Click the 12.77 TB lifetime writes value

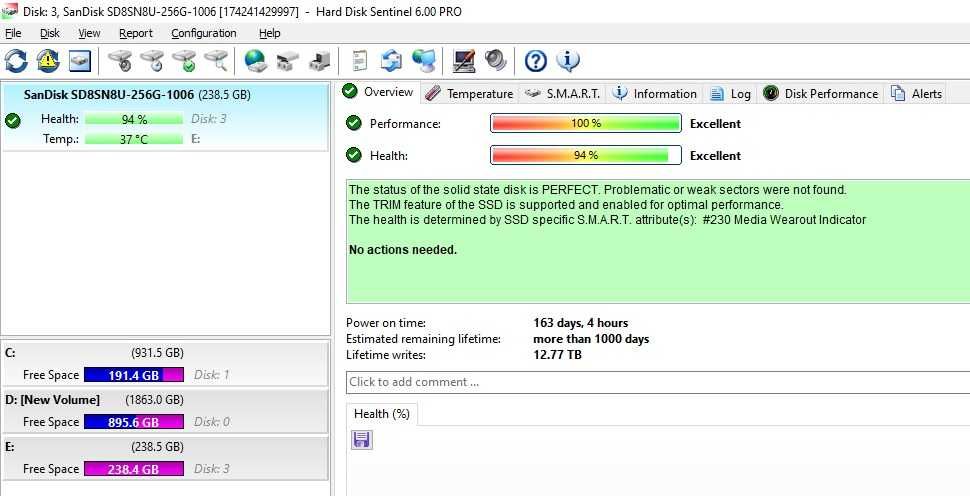click(557, 355)
